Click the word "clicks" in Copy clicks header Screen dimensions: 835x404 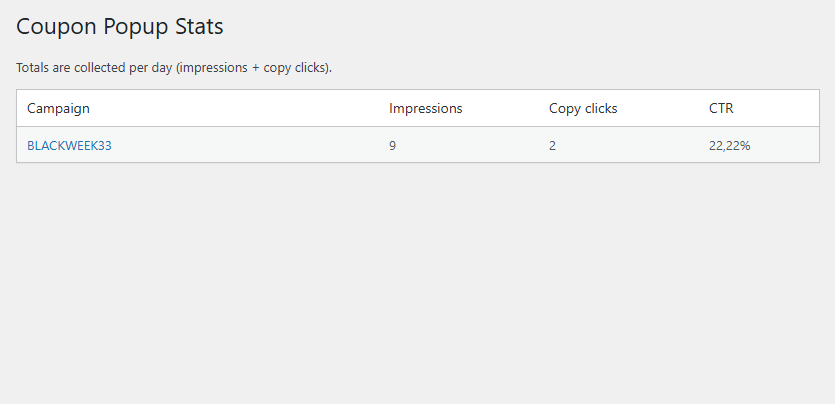coord(600,108)
